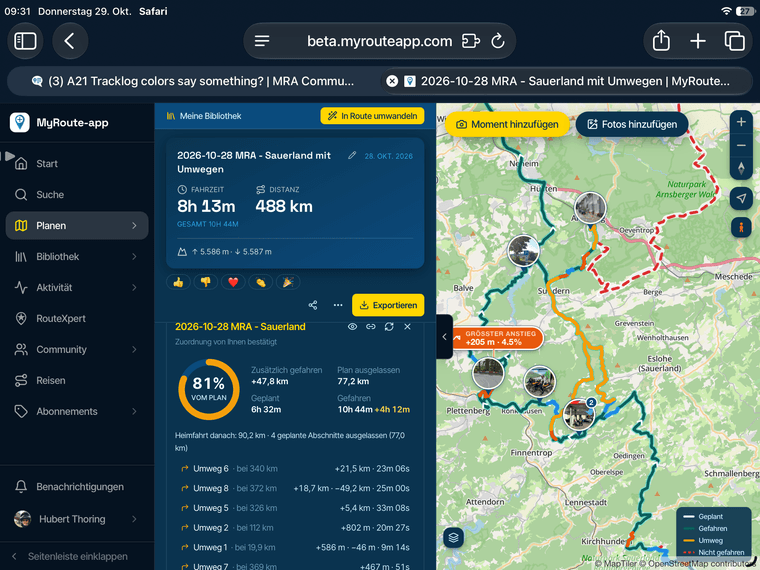
Task: Open Meine Bibliothek breadcrumb
Action: tap(204, 116)
